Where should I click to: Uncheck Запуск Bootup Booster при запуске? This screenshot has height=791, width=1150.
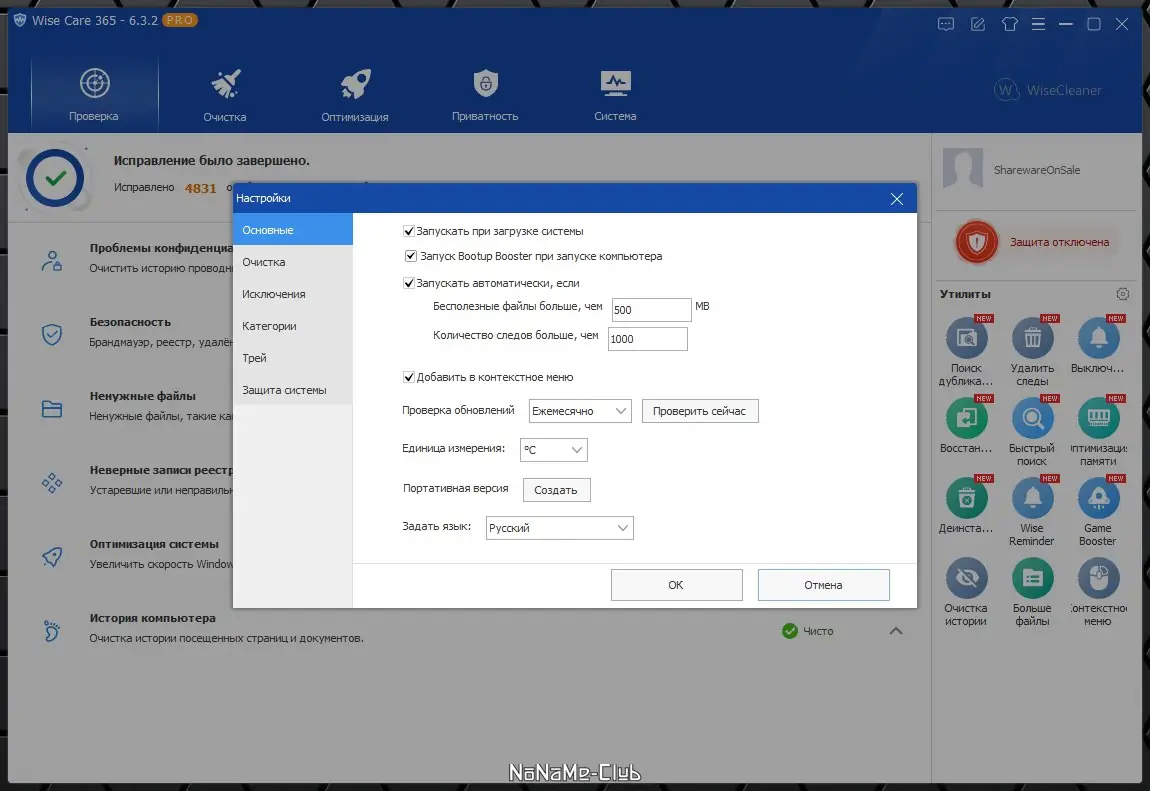click(411, 255)
